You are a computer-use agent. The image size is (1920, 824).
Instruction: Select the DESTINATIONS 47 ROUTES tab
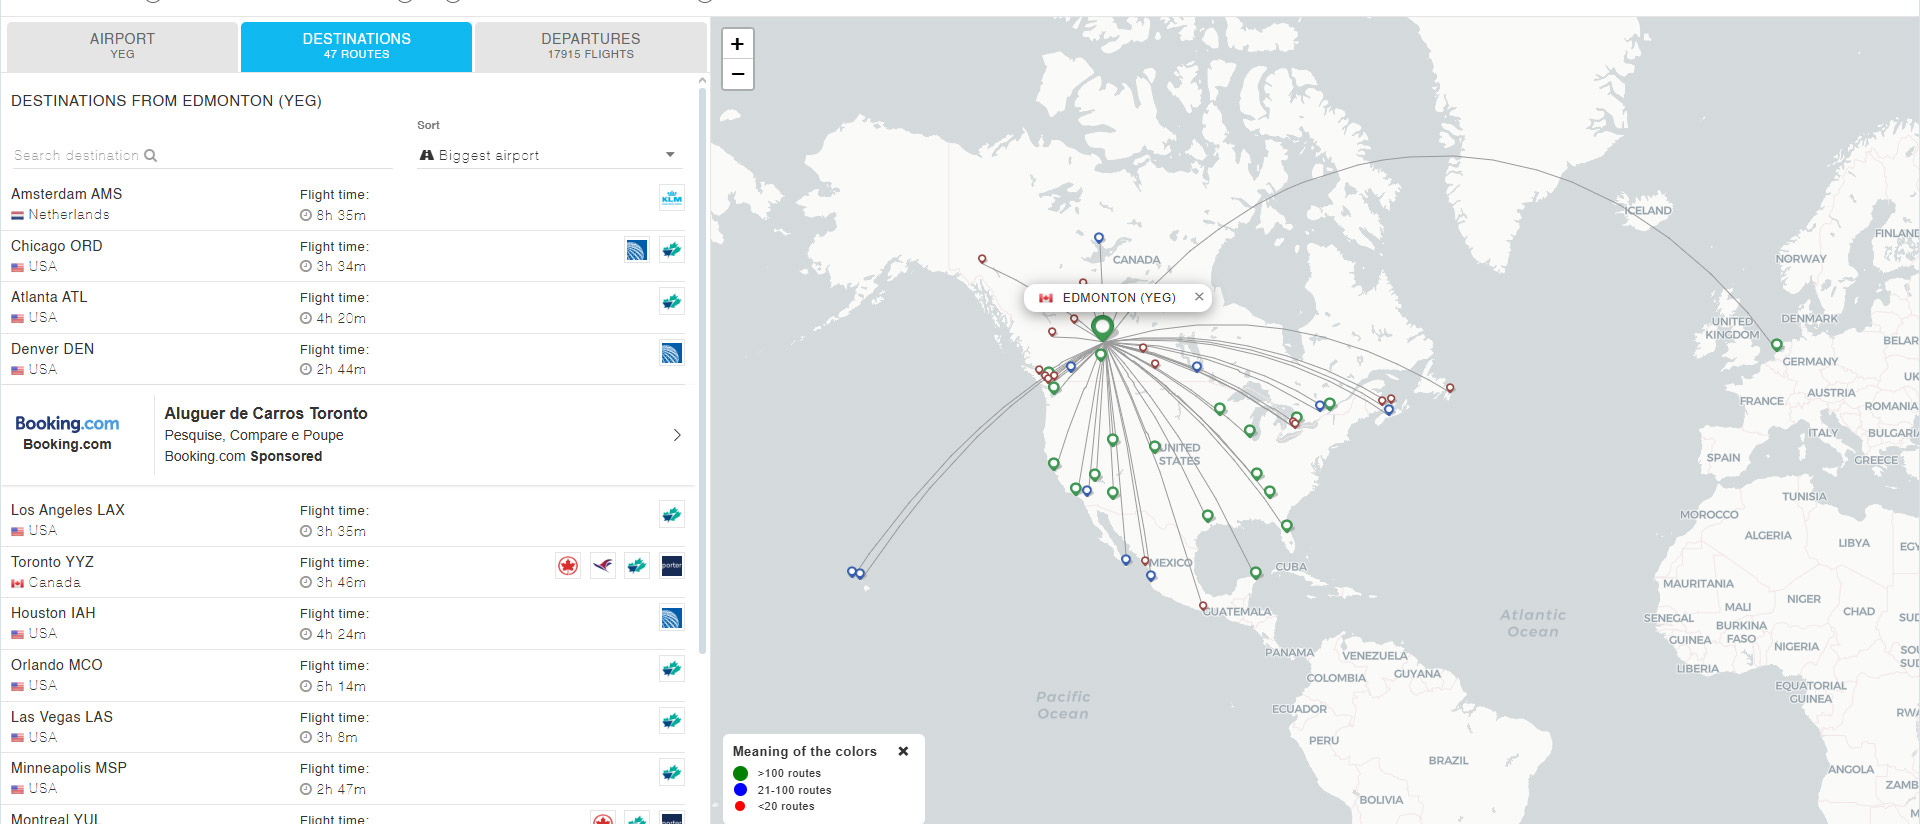[x=356, y=46]
